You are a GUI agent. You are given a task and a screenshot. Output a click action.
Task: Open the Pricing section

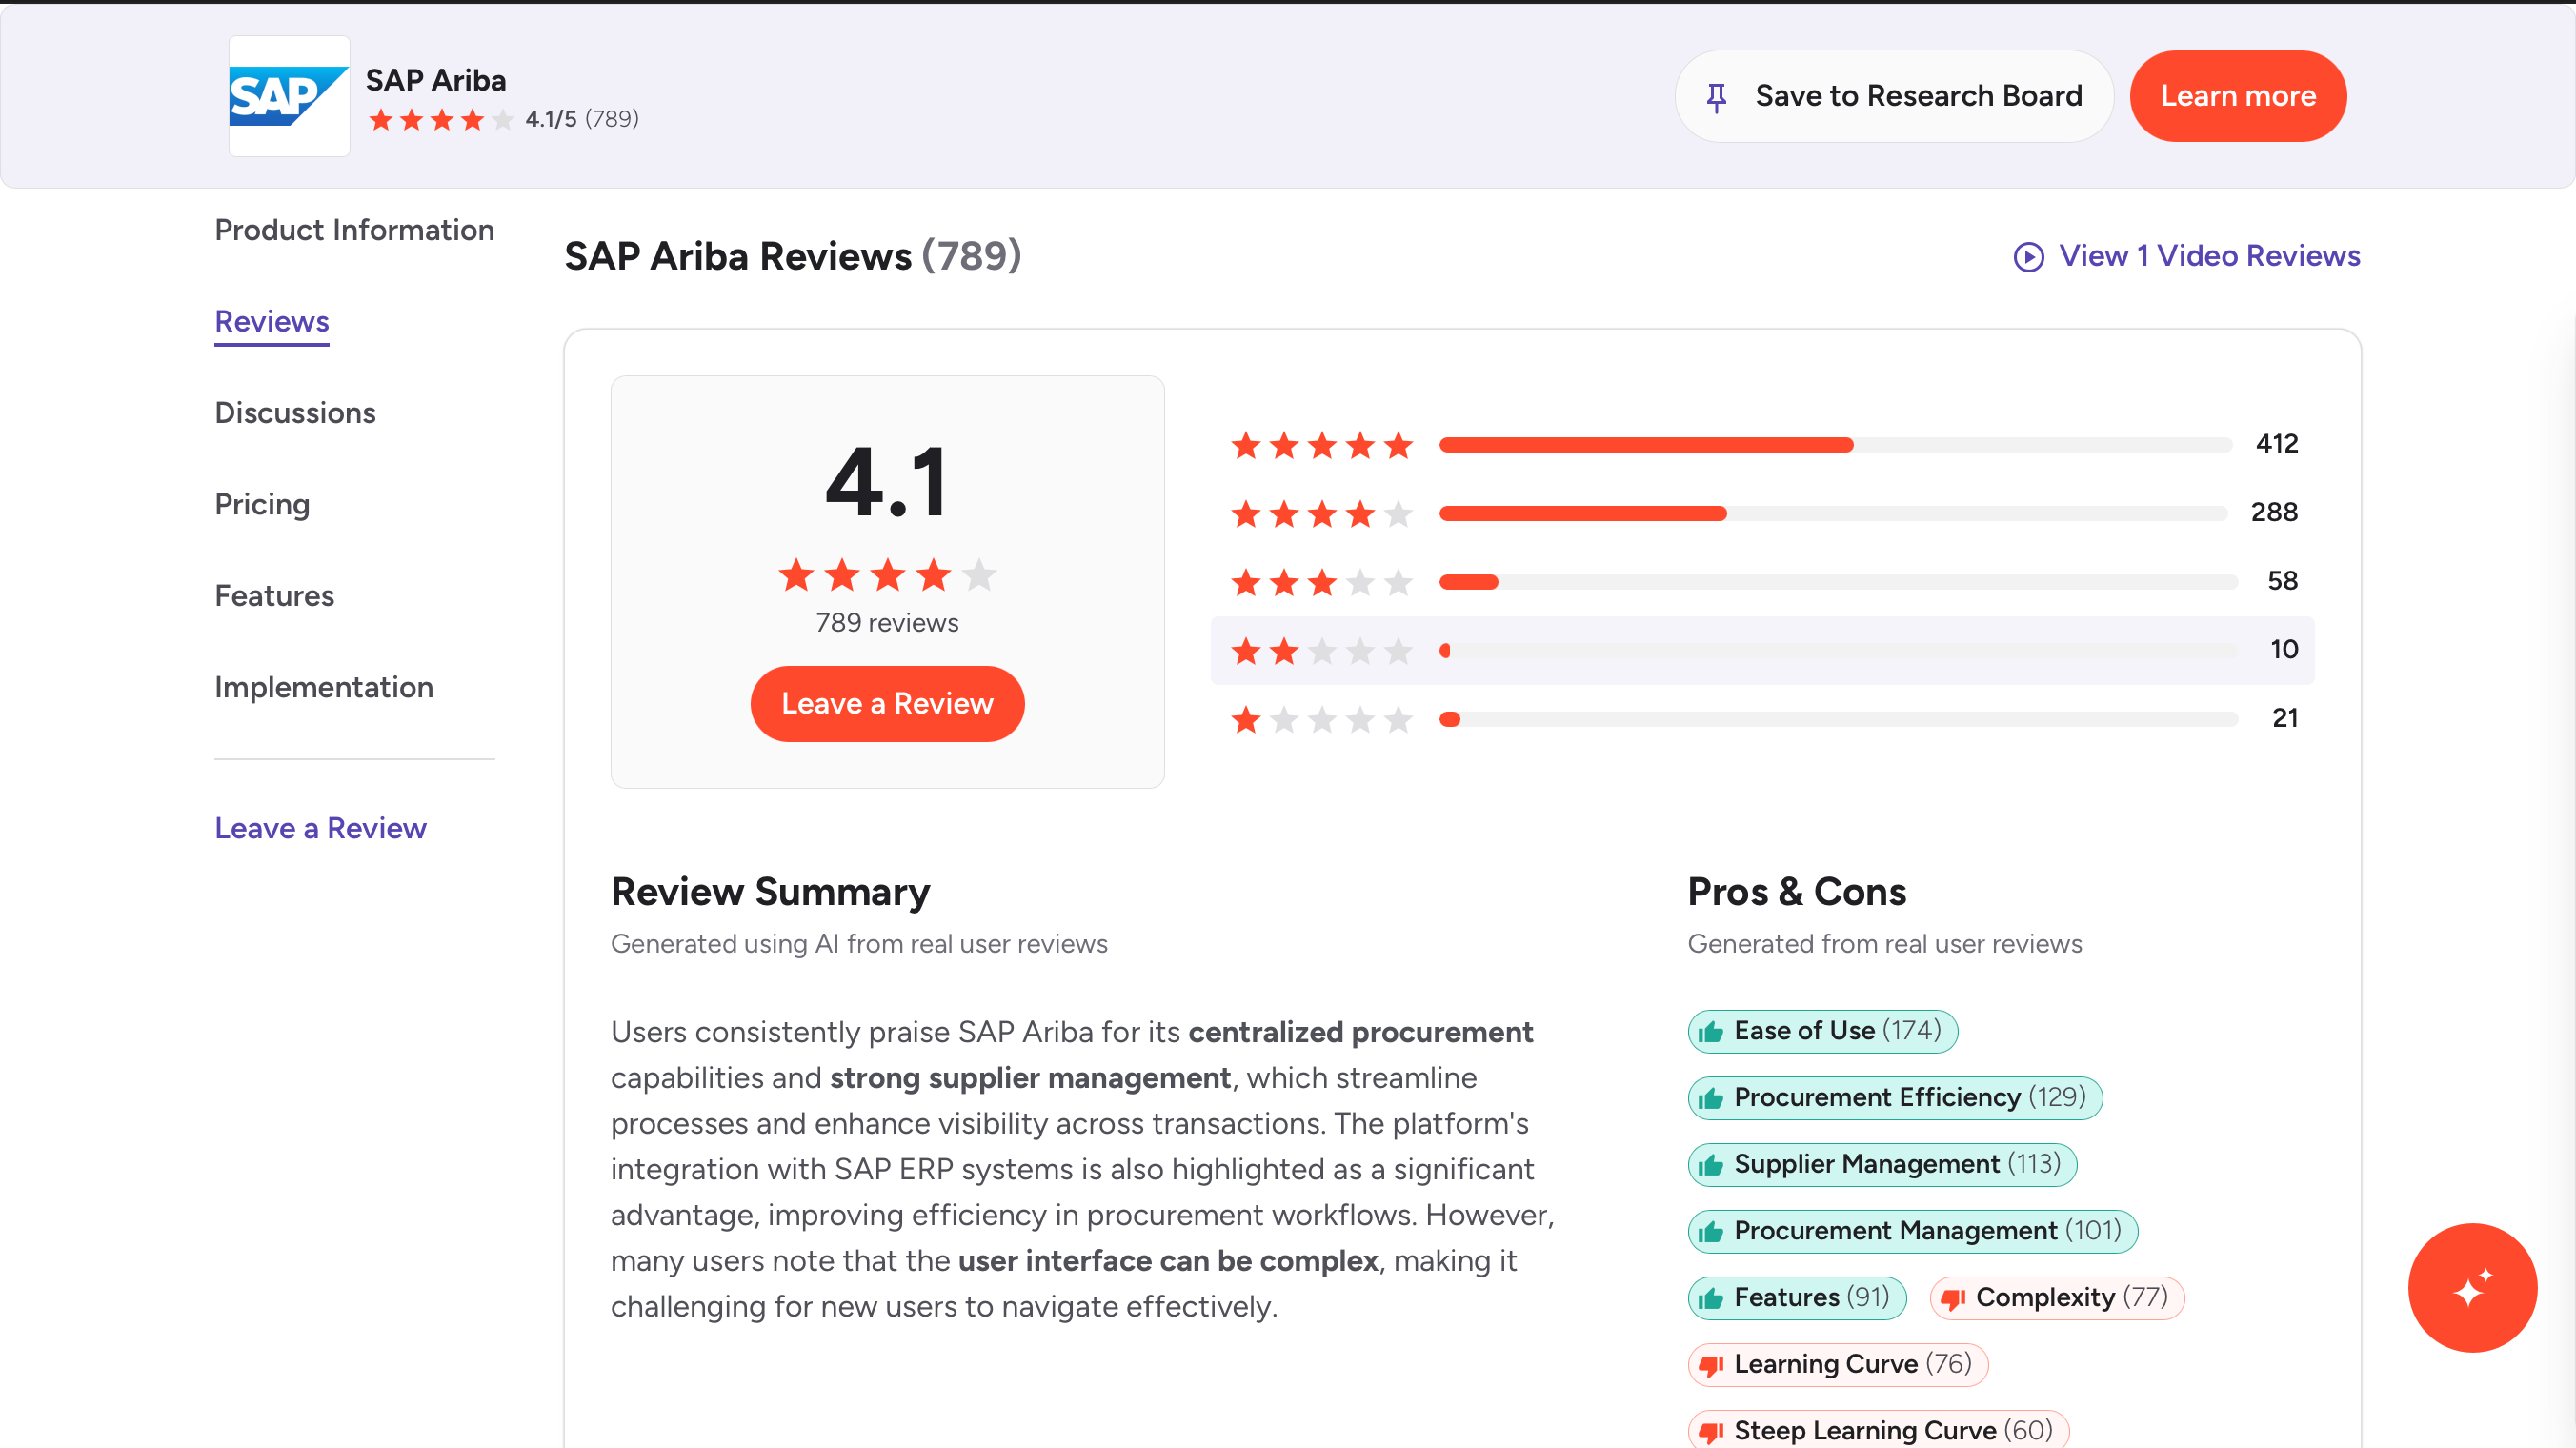point(262,504)
